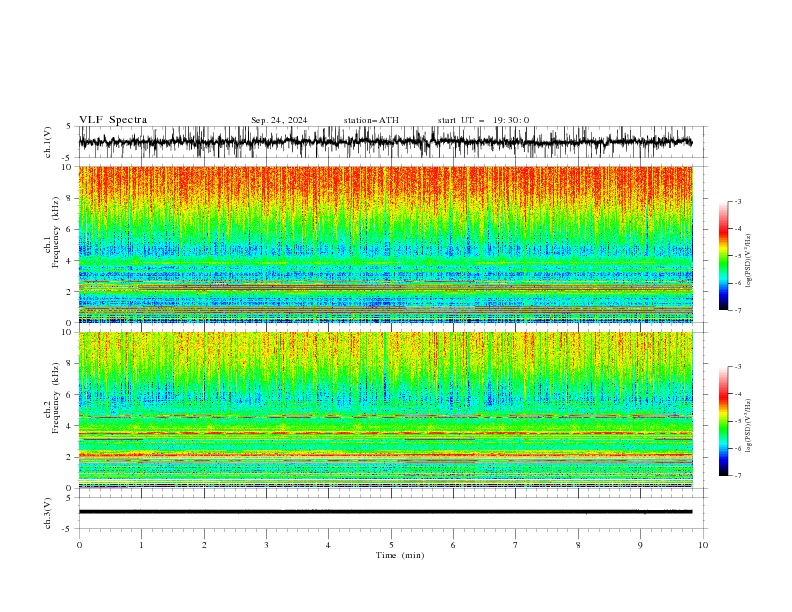Click the "ch.3(V)" axis label
The image size is (792, 612).
click(x=48, y=513)
